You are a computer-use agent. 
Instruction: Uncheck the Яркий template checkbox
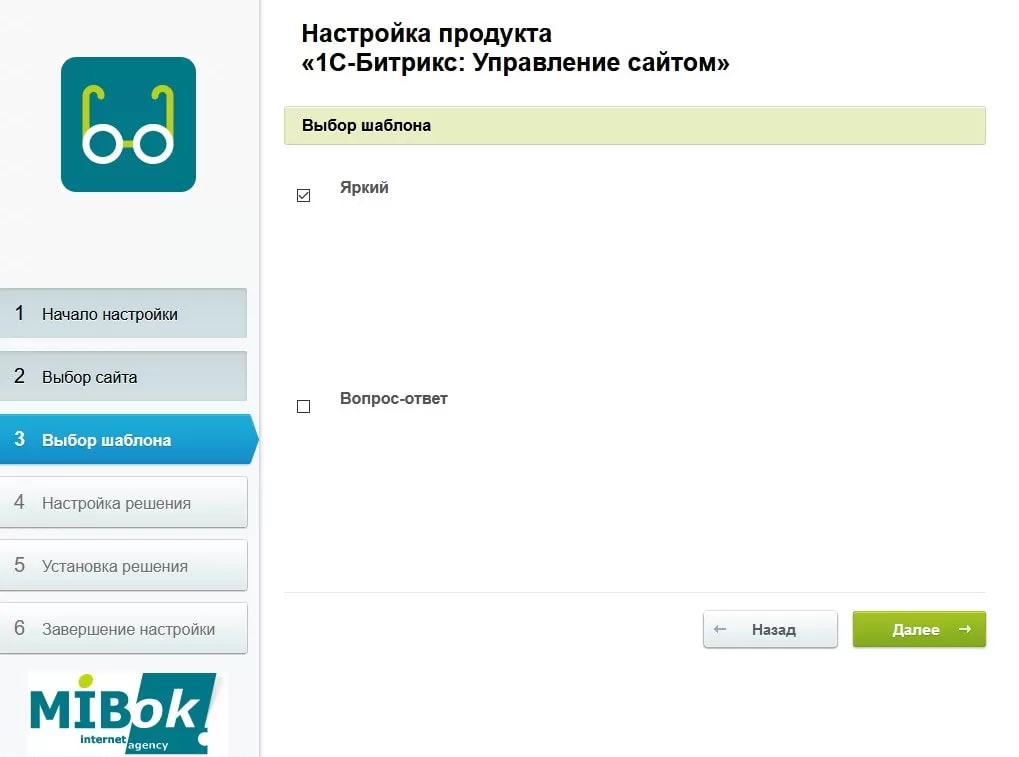[x=303, y=196]
